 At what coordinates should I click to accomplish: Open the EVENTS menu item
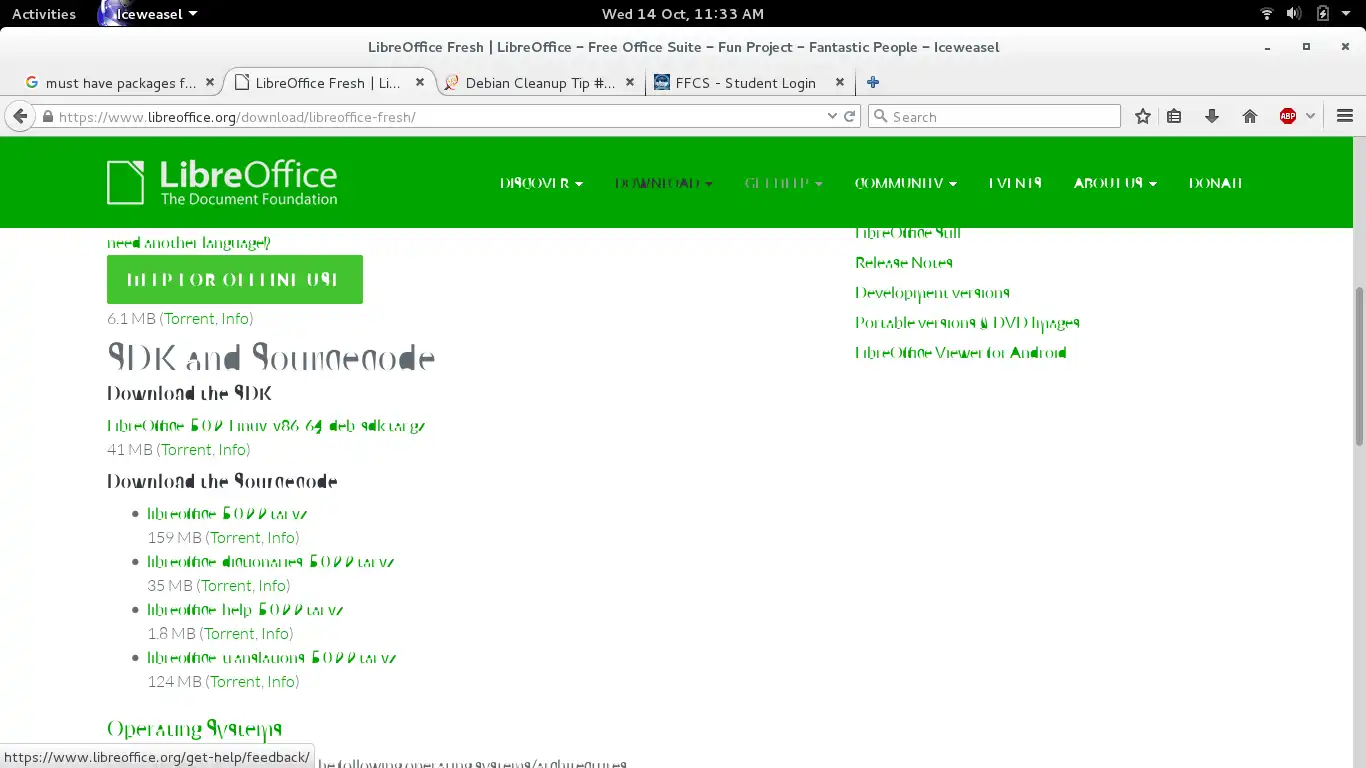(x=1015, y=183)
